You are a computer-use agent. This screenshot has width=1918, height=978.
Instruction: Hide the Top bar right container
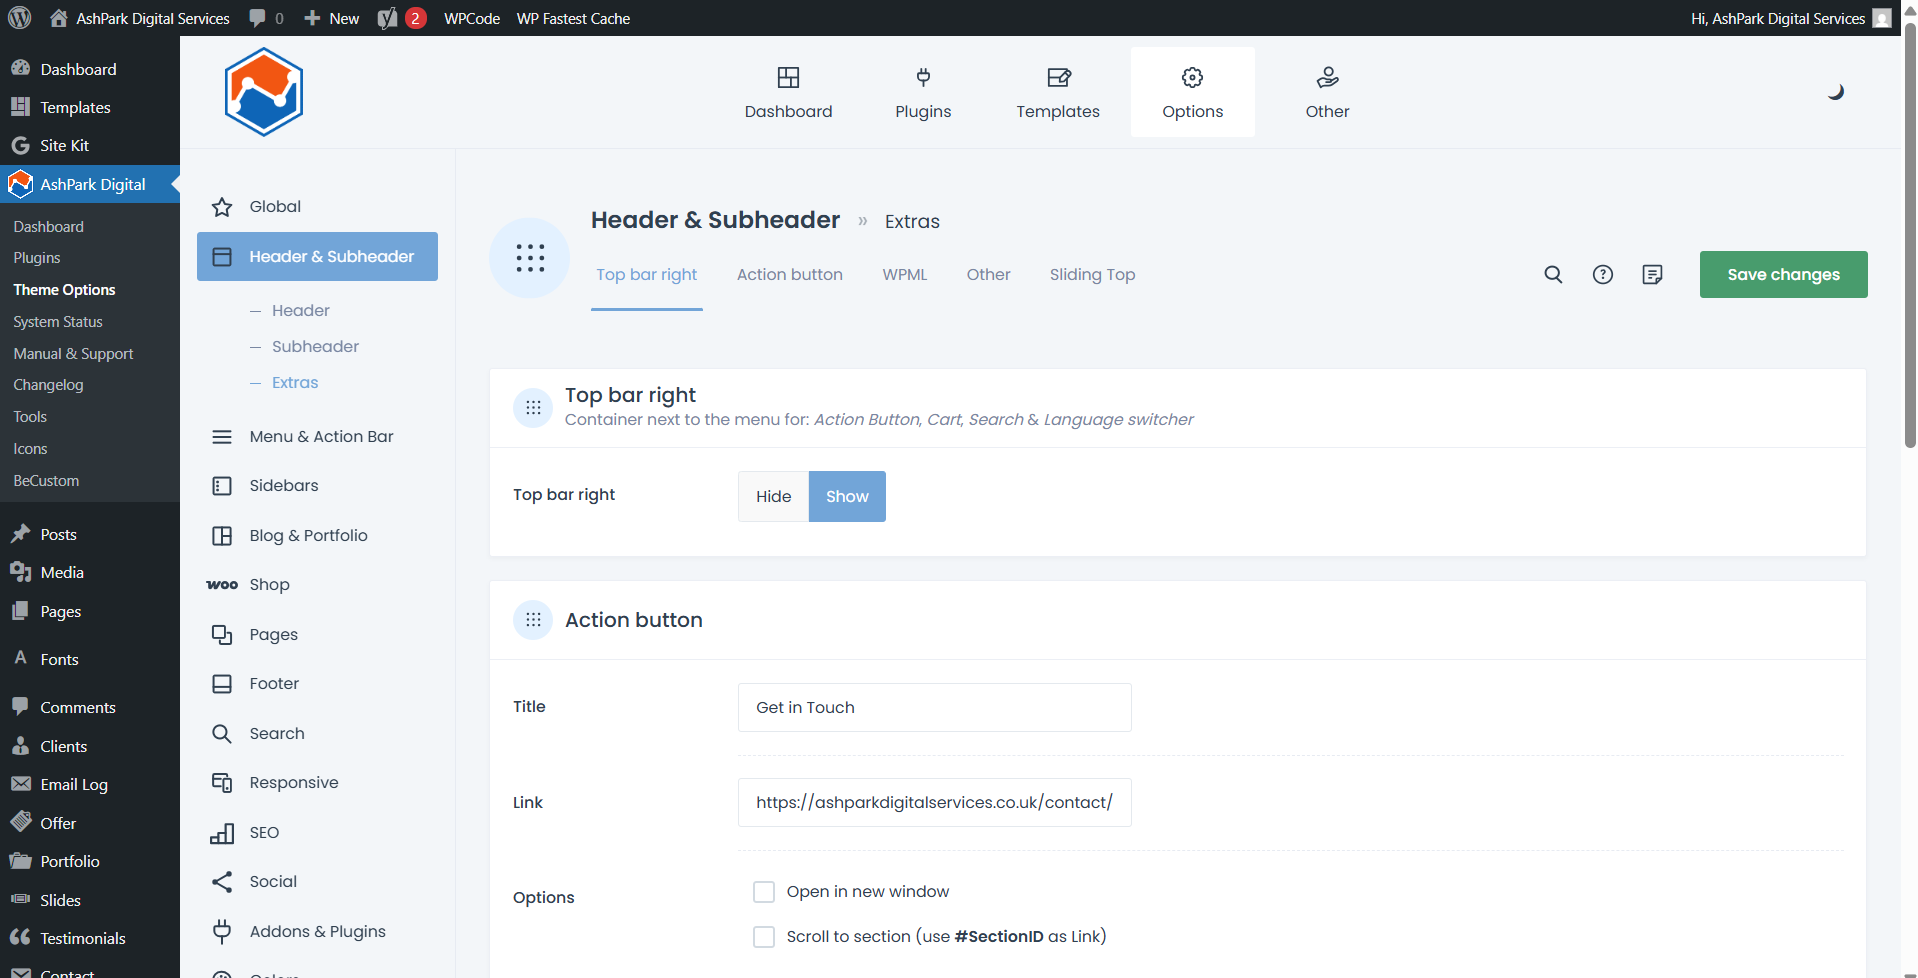click(x=772, y=496)
